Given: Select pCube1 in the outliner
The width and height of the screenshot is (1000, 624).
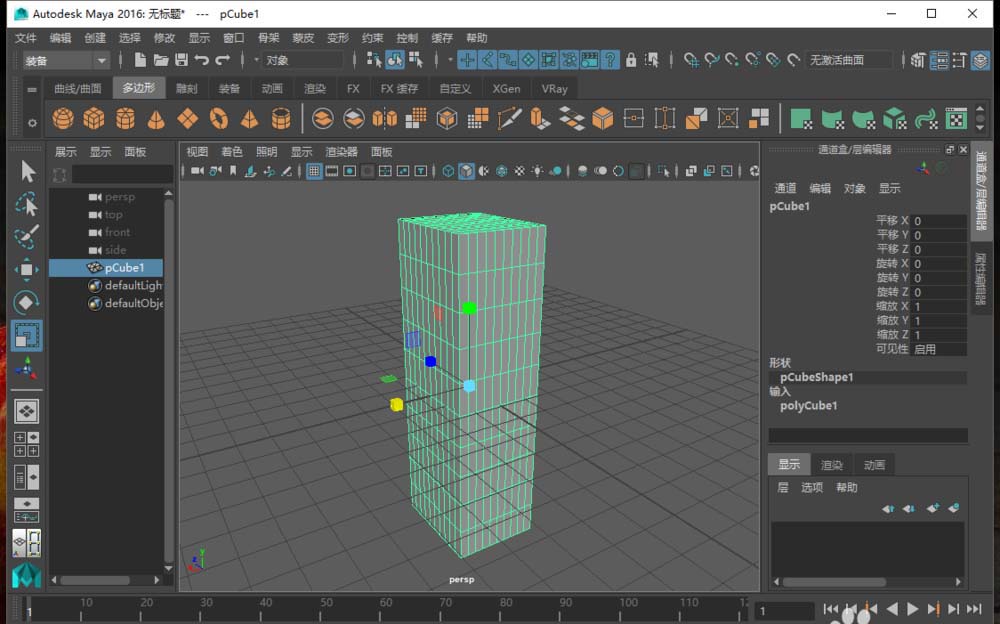Looking at the screenshot, I should point(124,268).
